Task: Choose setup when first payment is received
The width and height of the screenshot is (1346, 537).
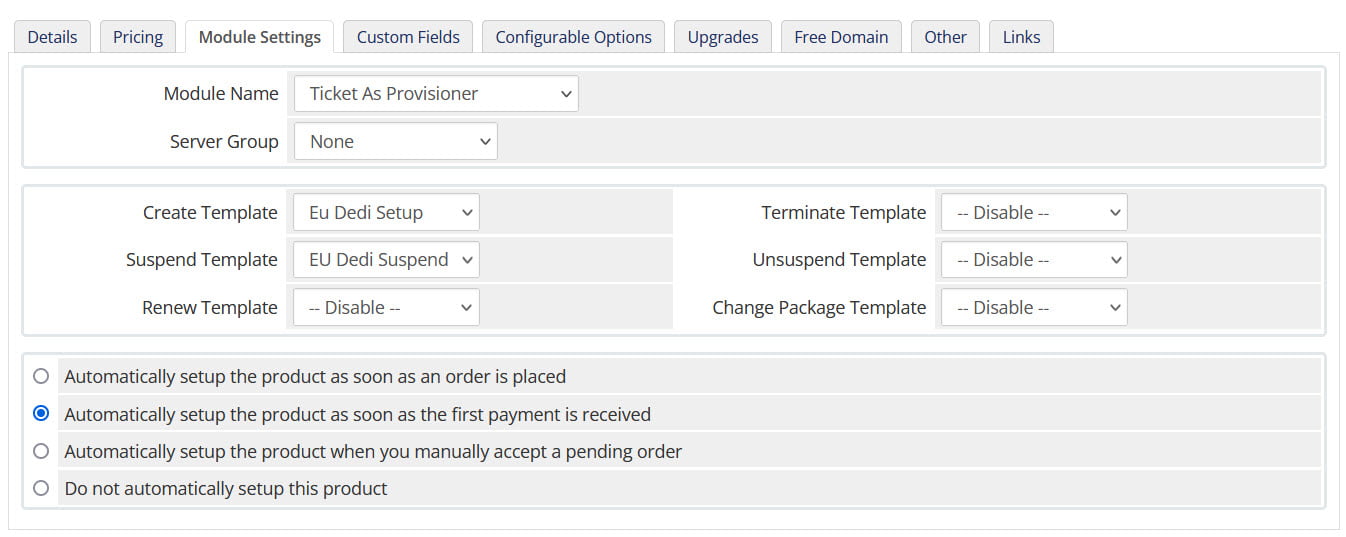Action: [x=41, y=414]
